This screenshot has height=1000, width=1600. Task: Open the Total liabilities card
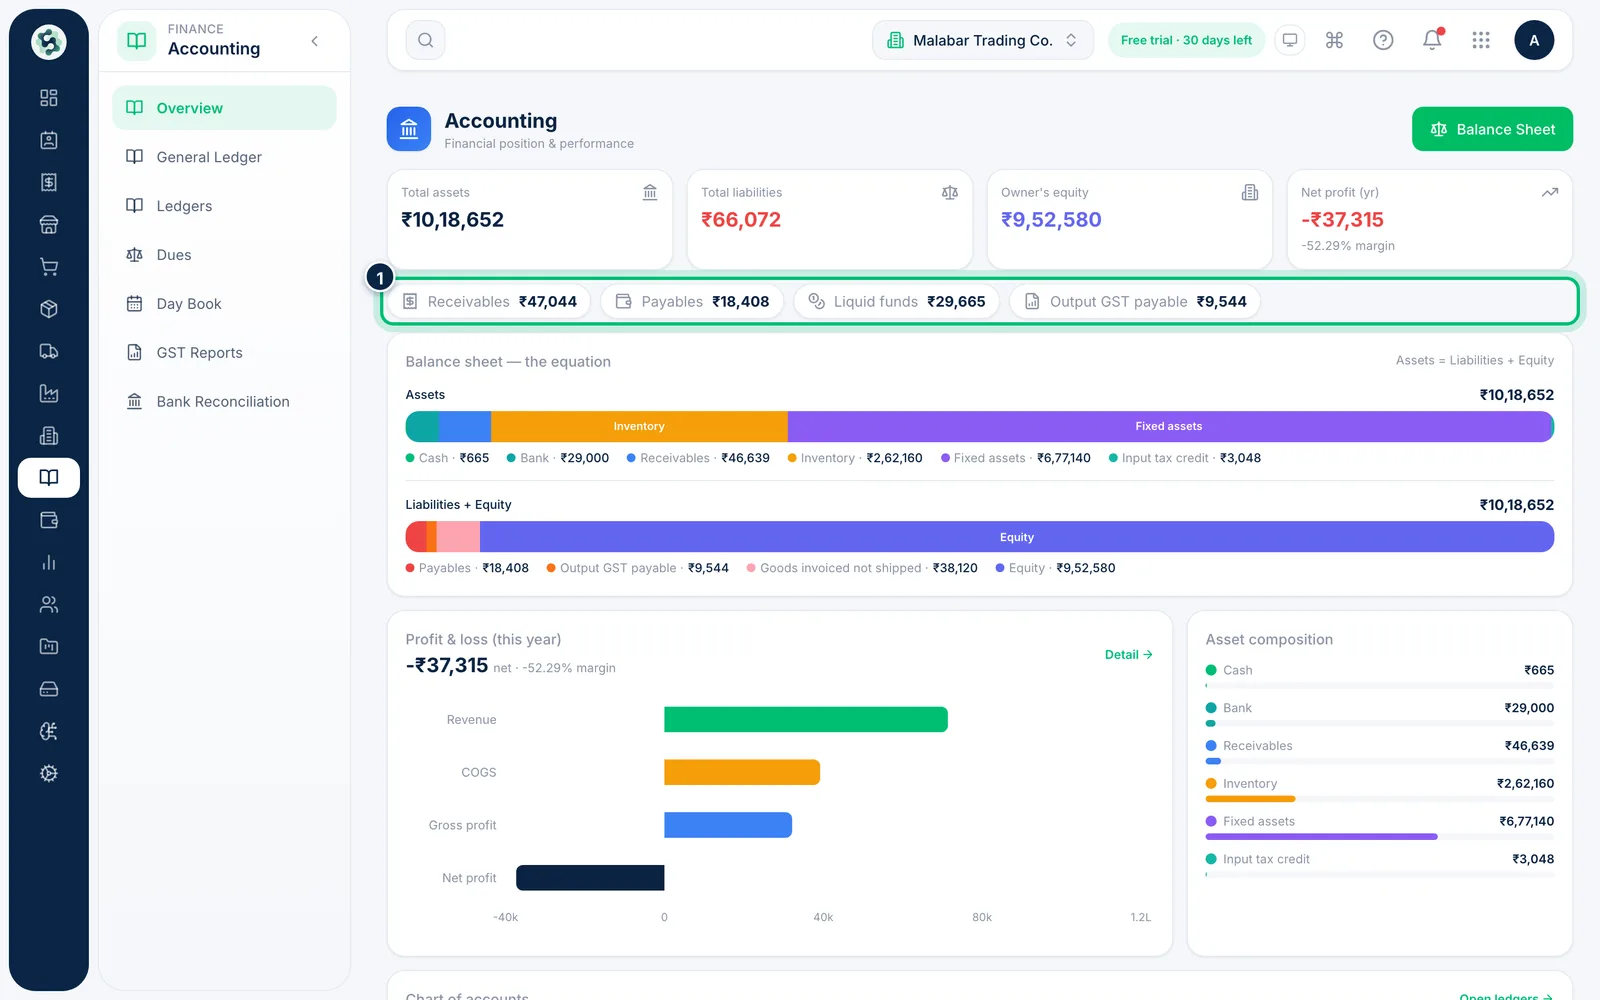(x=830, y=220)
